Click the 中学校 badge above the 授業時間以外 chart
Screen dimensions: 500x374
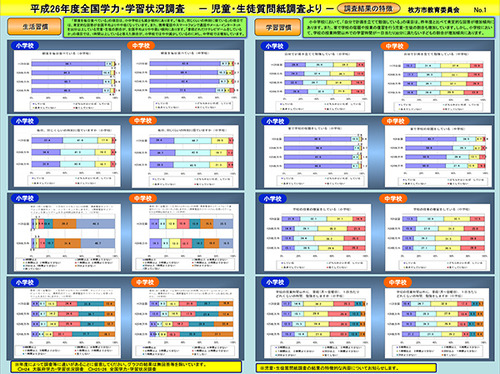398,282
